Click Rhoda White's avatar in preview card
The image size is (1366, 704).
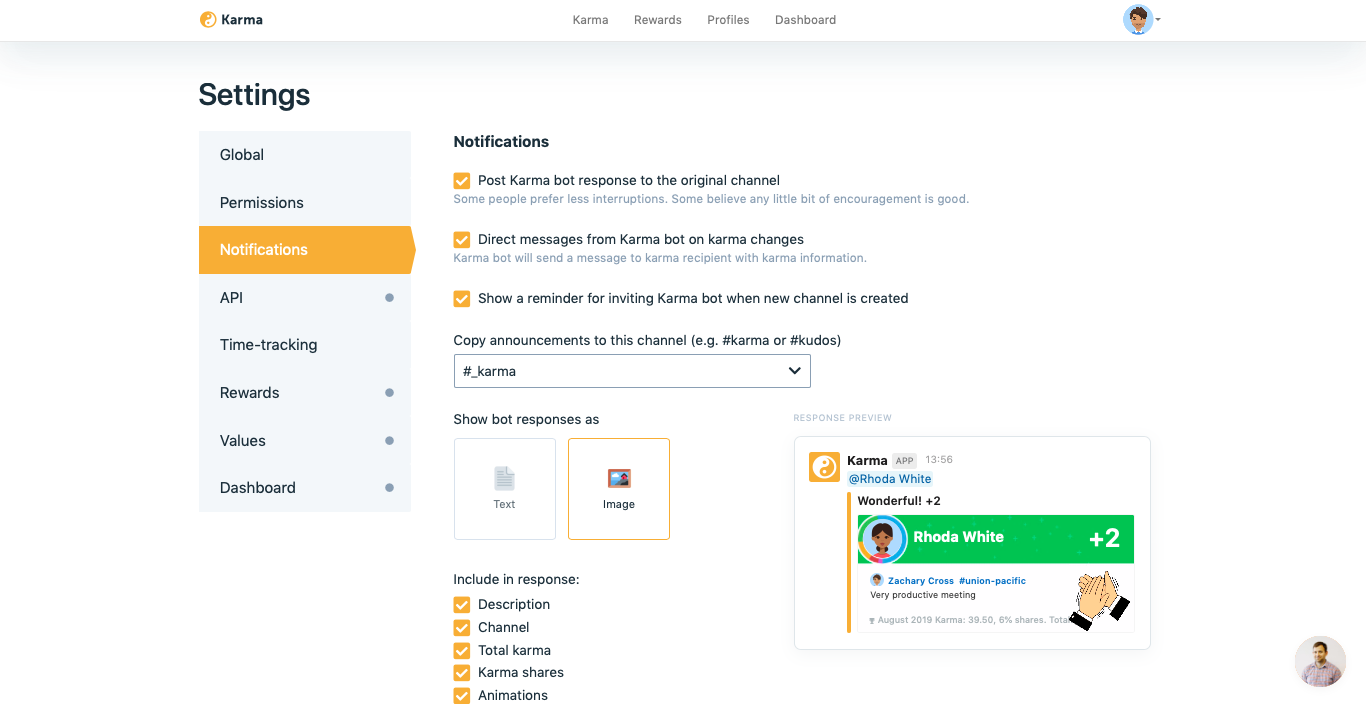pyautogui.click(x=882, y=539)
